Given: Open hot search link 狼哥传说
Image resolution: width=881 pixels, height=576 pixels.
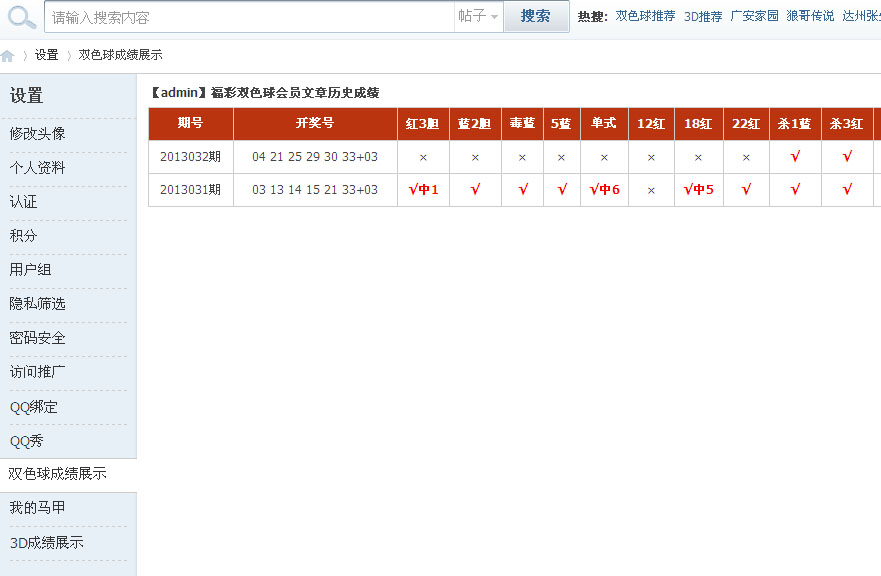Looking at the screenshot, I should click(x=810, y=16).
